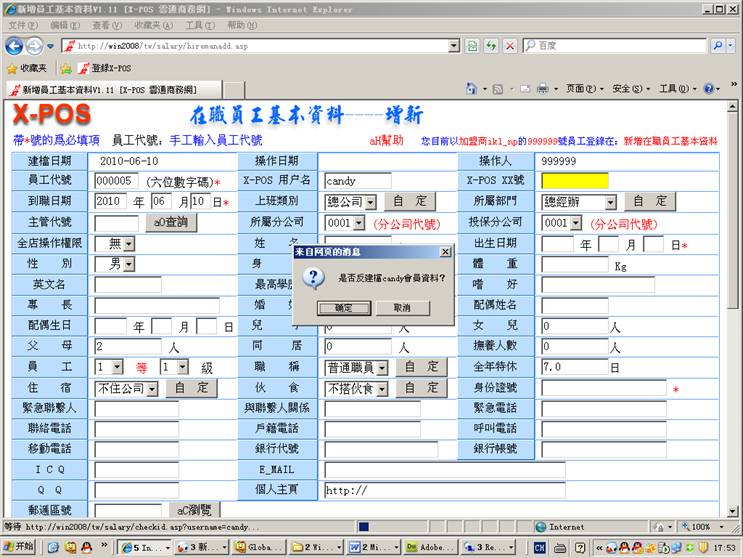This screenshot has width=743, height=558.
Task: Expand the 所屬部門 總經辦 dropdown
Action: click(610, 202)
